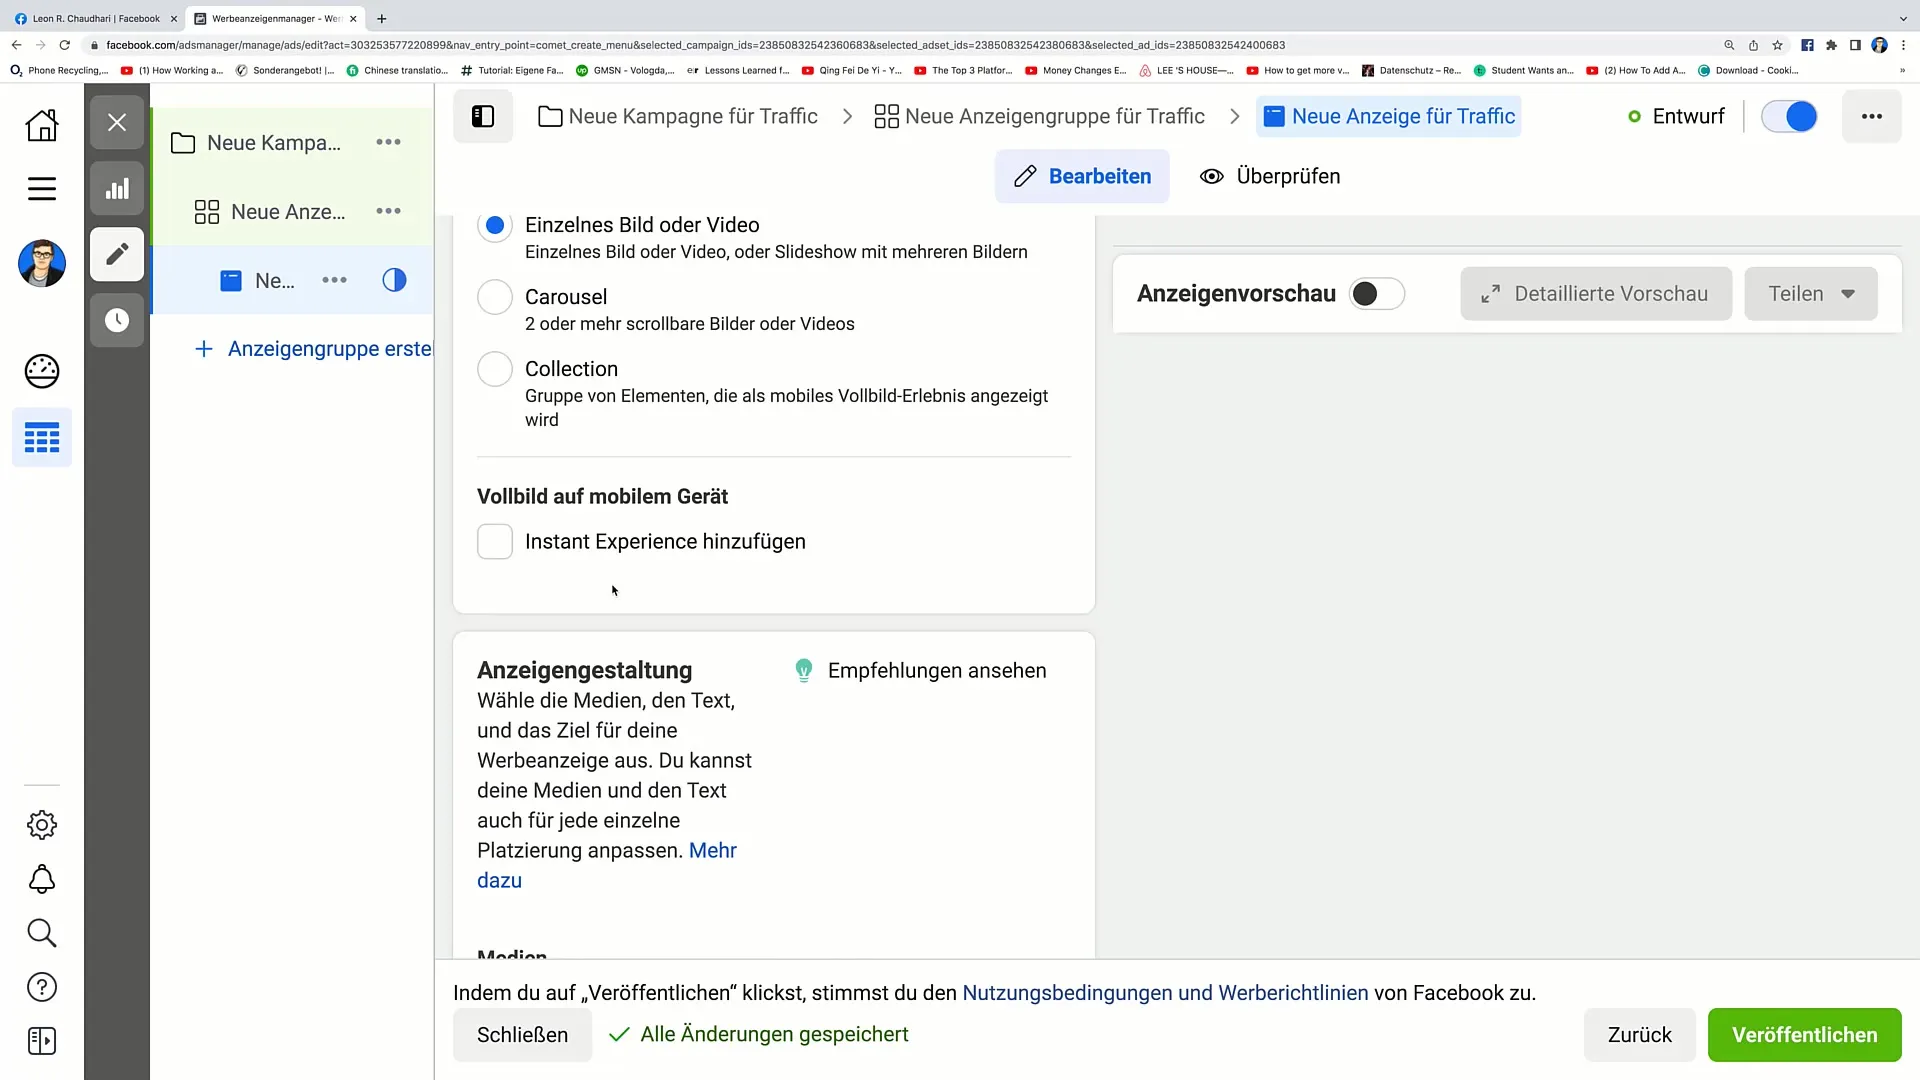The height and width of the screenshot is (1080, 1920).
Task: Click the lightbulb next to Empfehlungen ansehen
Action: coord(803,670)
